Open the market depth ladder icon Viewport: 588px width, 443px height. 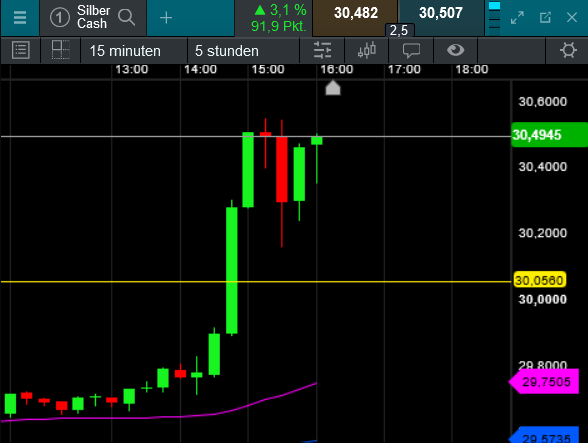(494, 16)
